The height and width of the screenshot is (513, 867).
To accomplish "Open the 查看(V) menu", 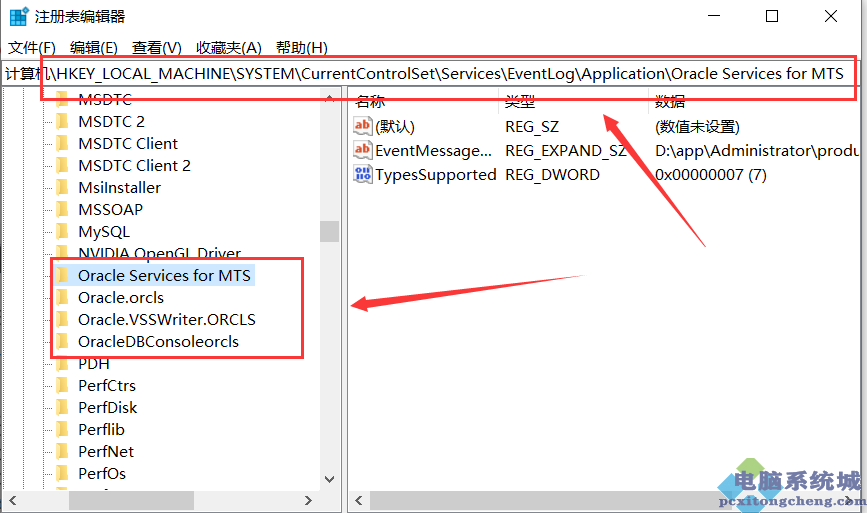I will tap(156, 48).
